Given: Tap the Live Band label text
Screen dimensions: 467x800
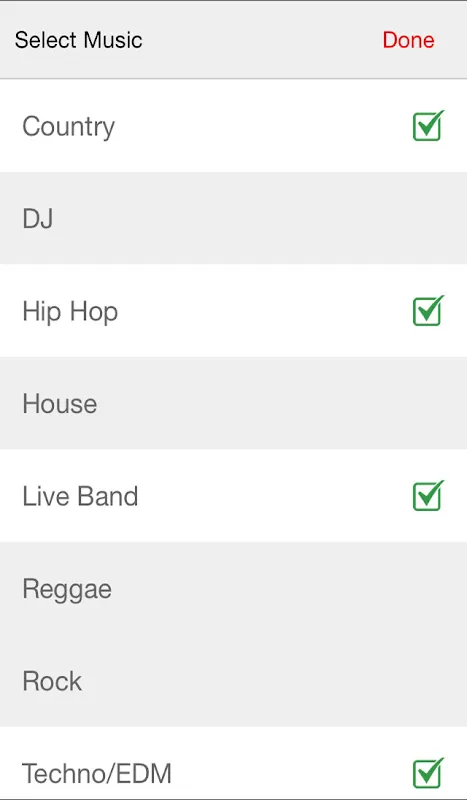Looking at the screenshot, I should click(80, 496).
